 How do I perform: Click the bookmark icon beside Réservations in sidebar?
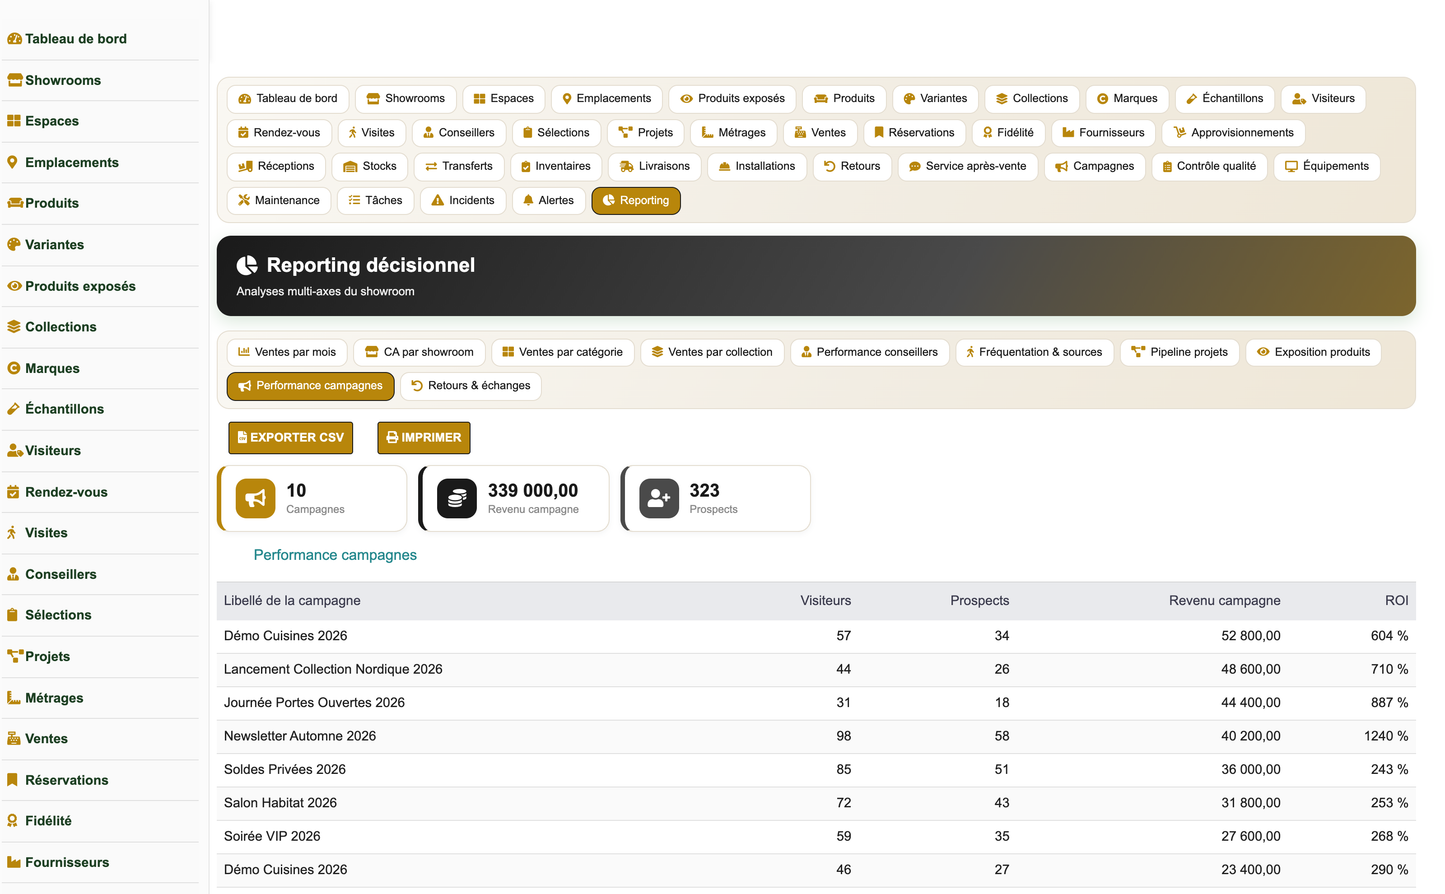point(13,780)
